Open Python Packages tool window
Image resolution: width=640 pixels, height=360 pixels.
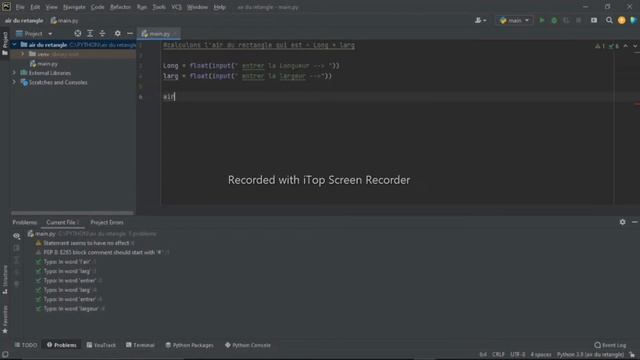[189, 345]
